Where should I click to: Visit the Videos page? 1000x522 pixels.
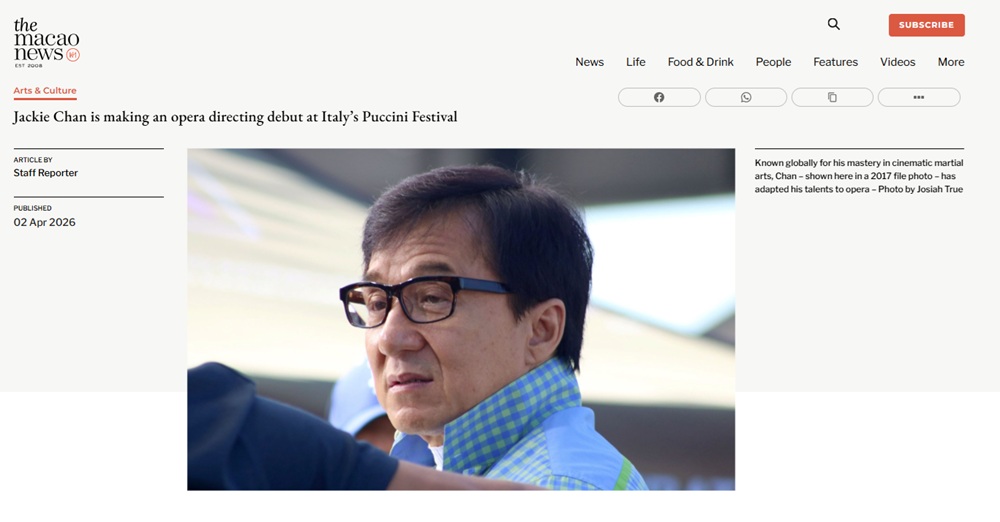[897, 62]
